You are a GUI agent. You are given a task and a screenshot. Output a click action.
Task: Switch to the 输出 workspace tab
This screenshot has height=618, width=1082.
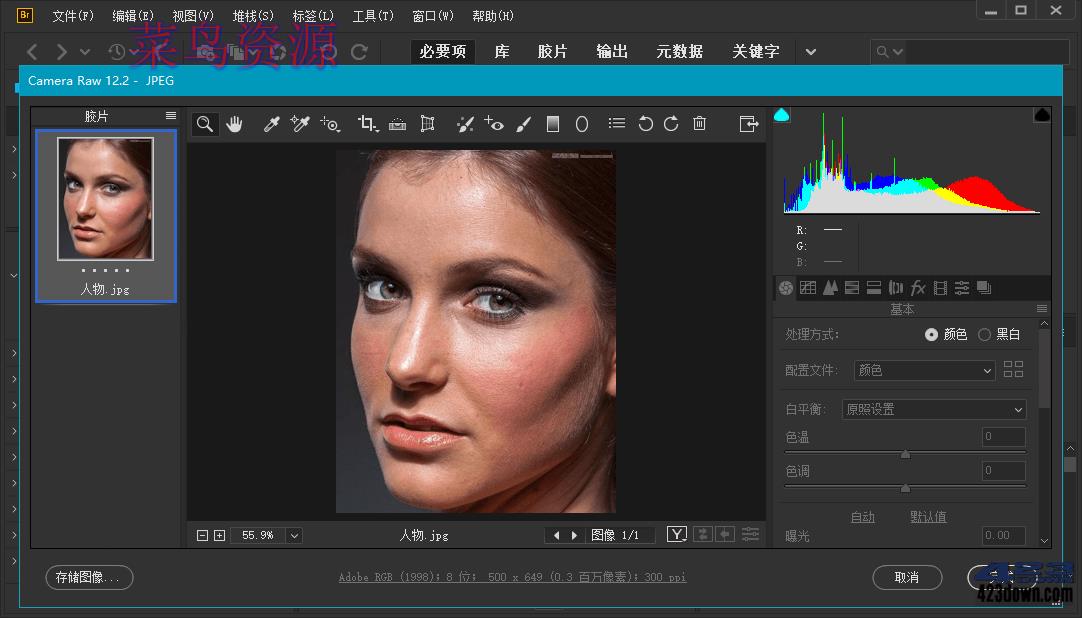tap(611, 51)
